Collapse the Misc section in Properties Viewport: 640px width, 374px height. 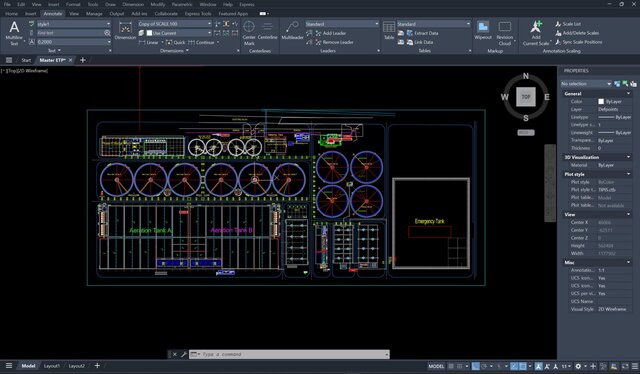click(628, 262)
